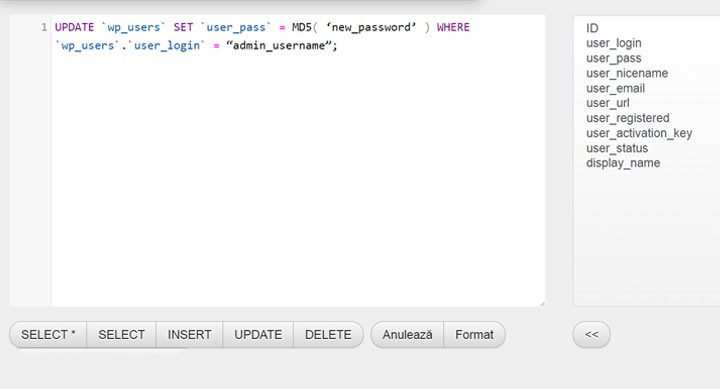Click the << insert column button

click(x=591, y=335)
